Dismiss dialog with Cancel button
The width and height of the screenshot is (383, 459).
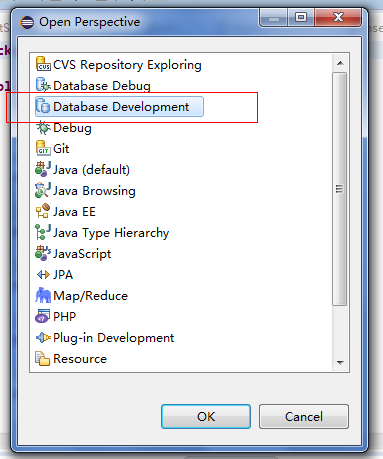click(304, 416)
